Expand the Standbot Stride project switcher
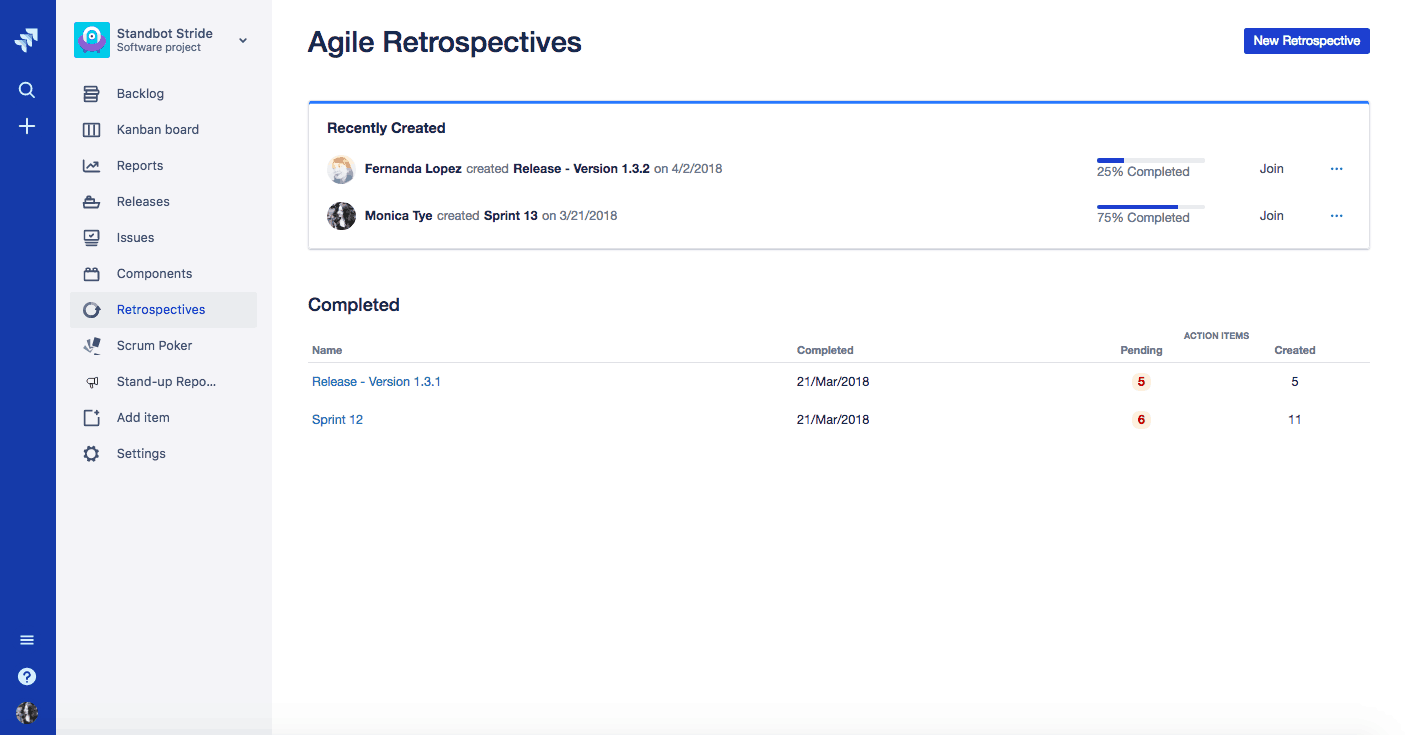 pyautogui.click(x=241, y=40)
